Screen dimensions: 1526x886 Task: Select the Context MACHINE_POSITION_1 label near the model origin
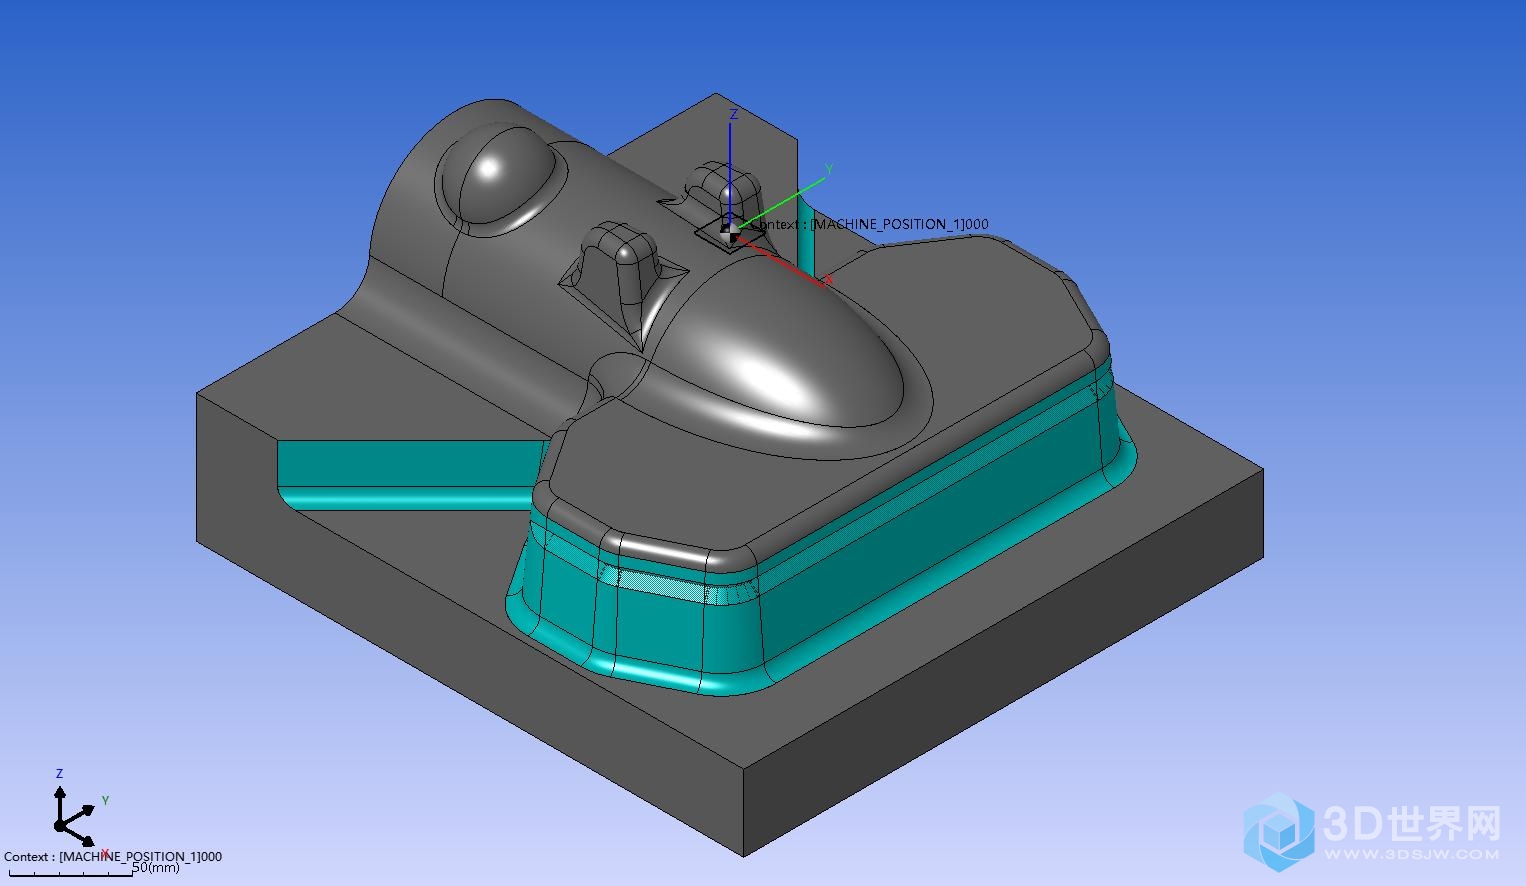coord(870,224)
